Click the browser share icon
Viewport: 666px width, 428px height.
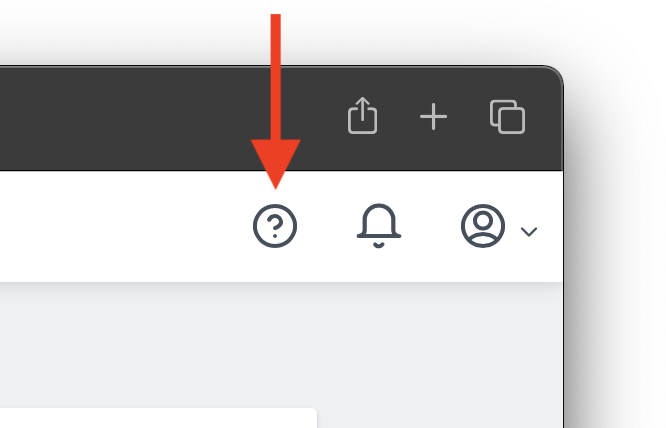(x=362, y=115)
